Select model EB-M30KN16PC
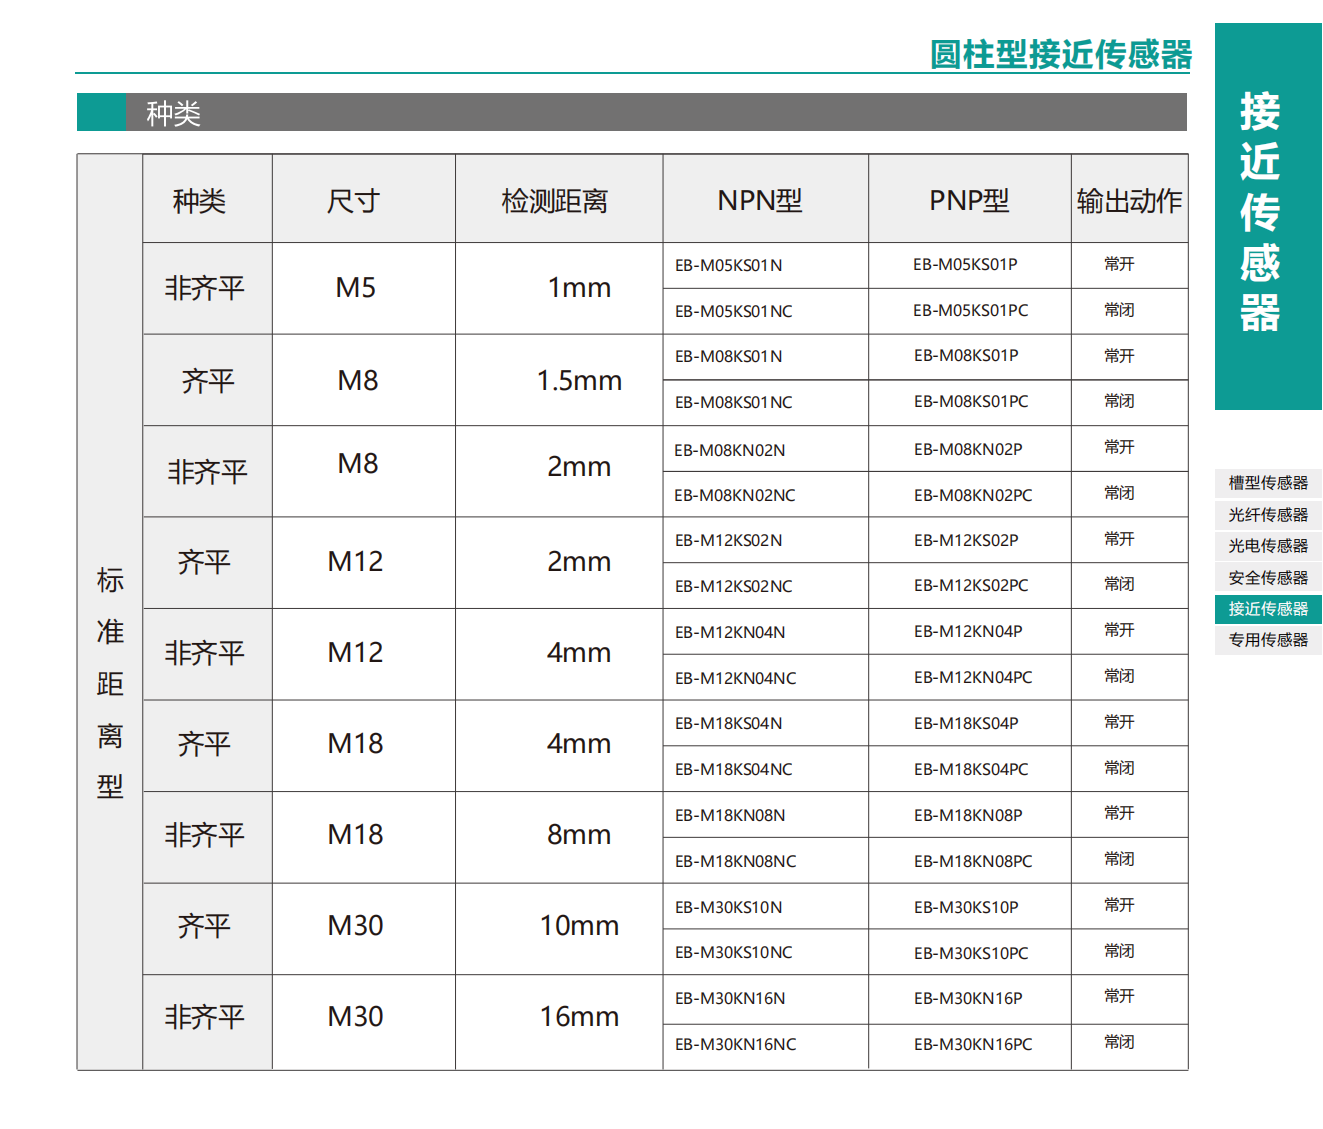 [973, 1044]
